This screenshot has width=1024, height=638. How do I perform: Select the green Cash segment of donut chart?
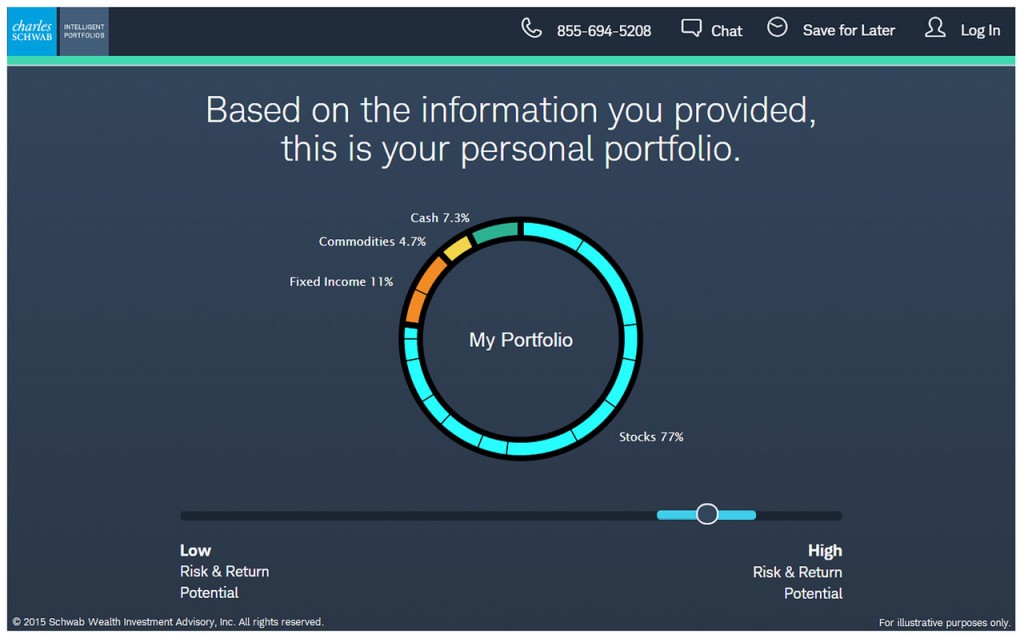pos(495,233)
